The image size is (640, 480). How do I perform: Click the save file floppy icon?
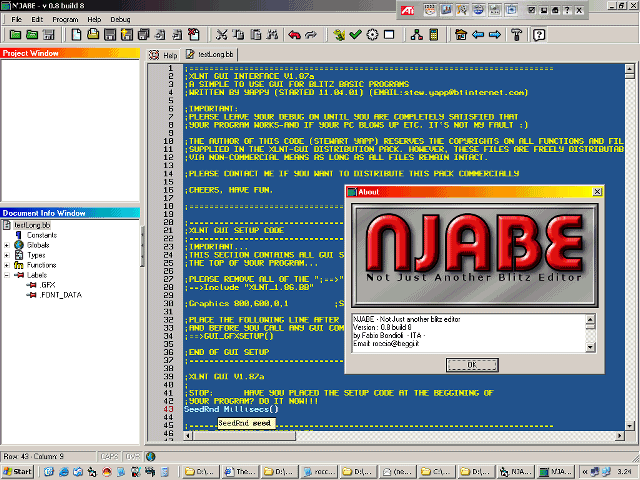(110, 35)
